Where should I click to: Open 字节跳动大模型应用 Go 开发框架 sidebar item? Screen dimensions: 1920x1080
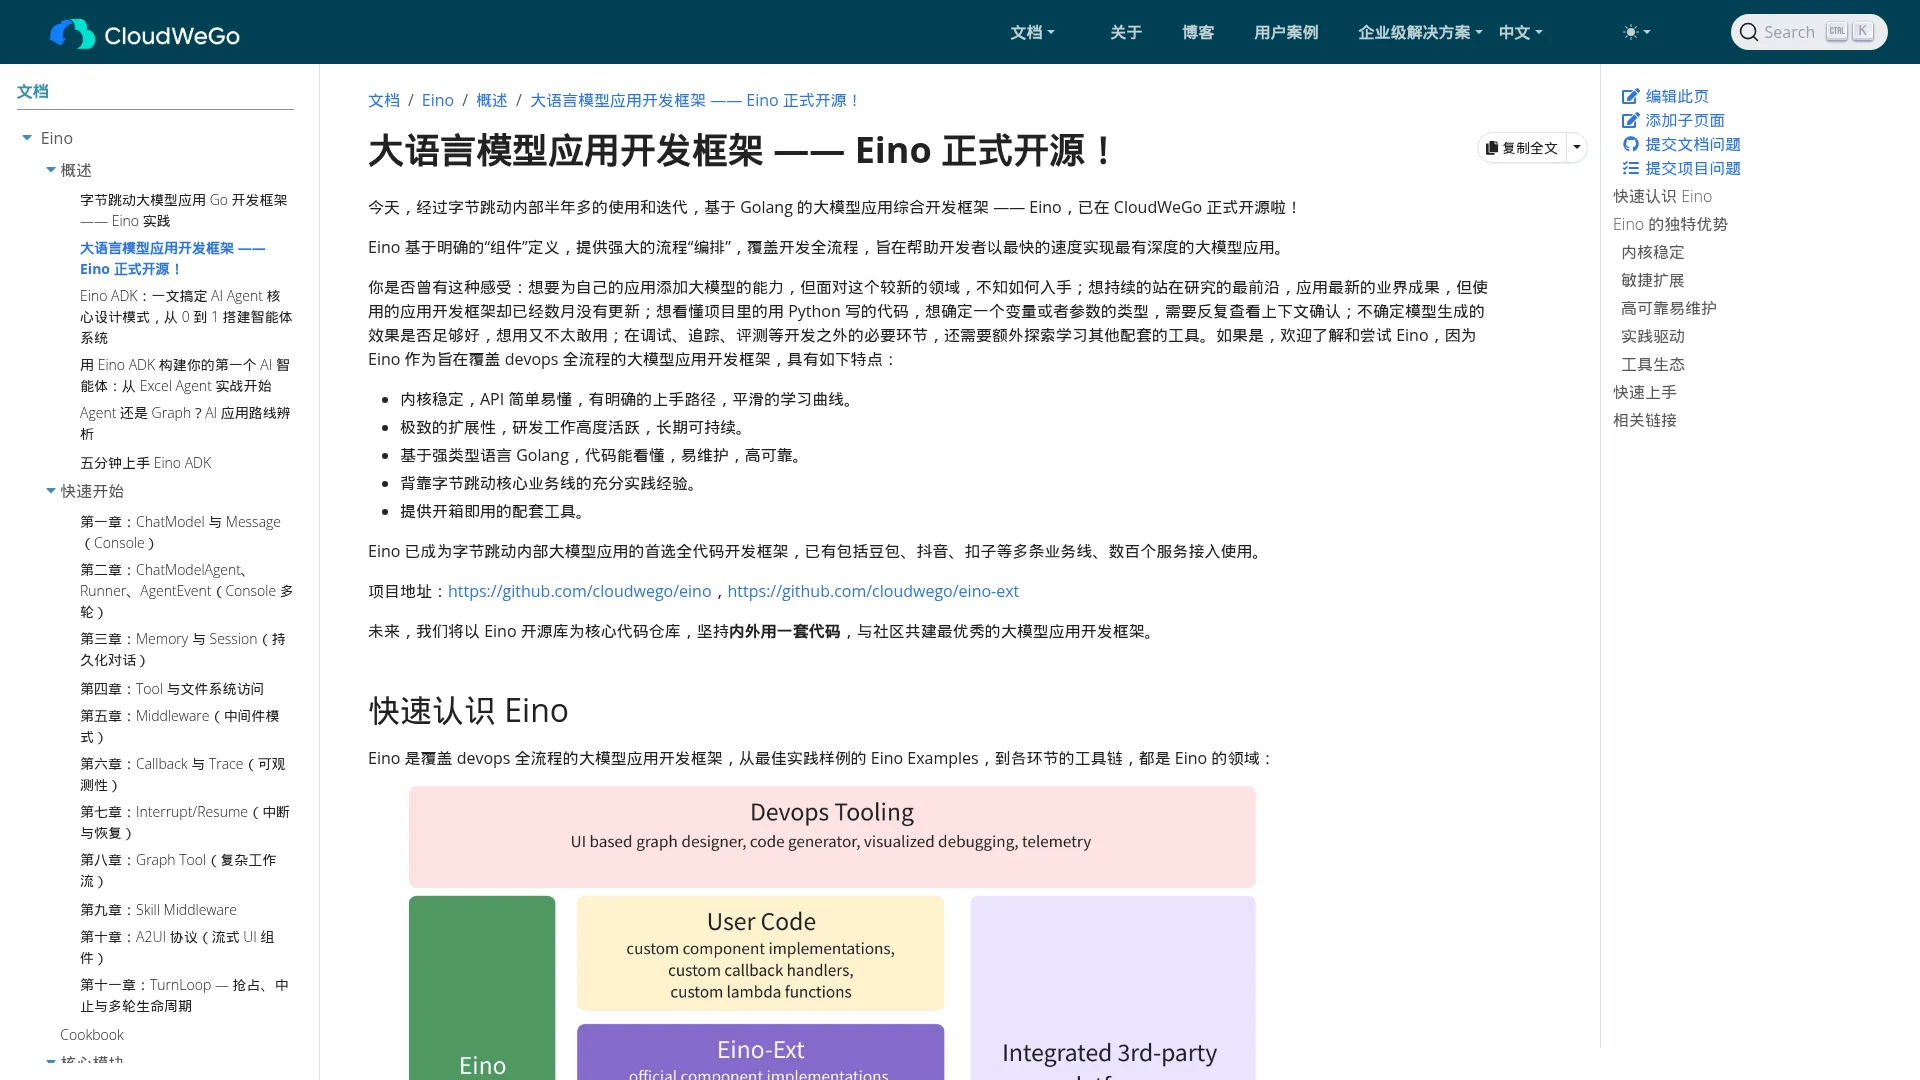pyautogui.click(x=183, y=210)
